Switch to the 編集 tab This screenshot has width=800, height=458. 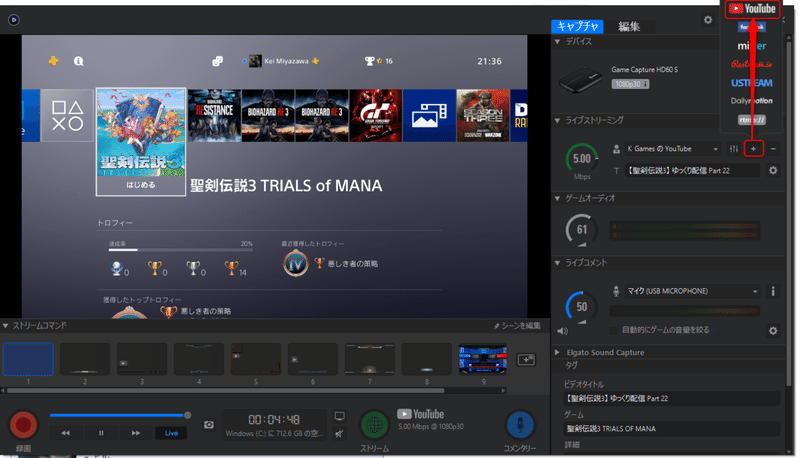[x=629, y=26]
